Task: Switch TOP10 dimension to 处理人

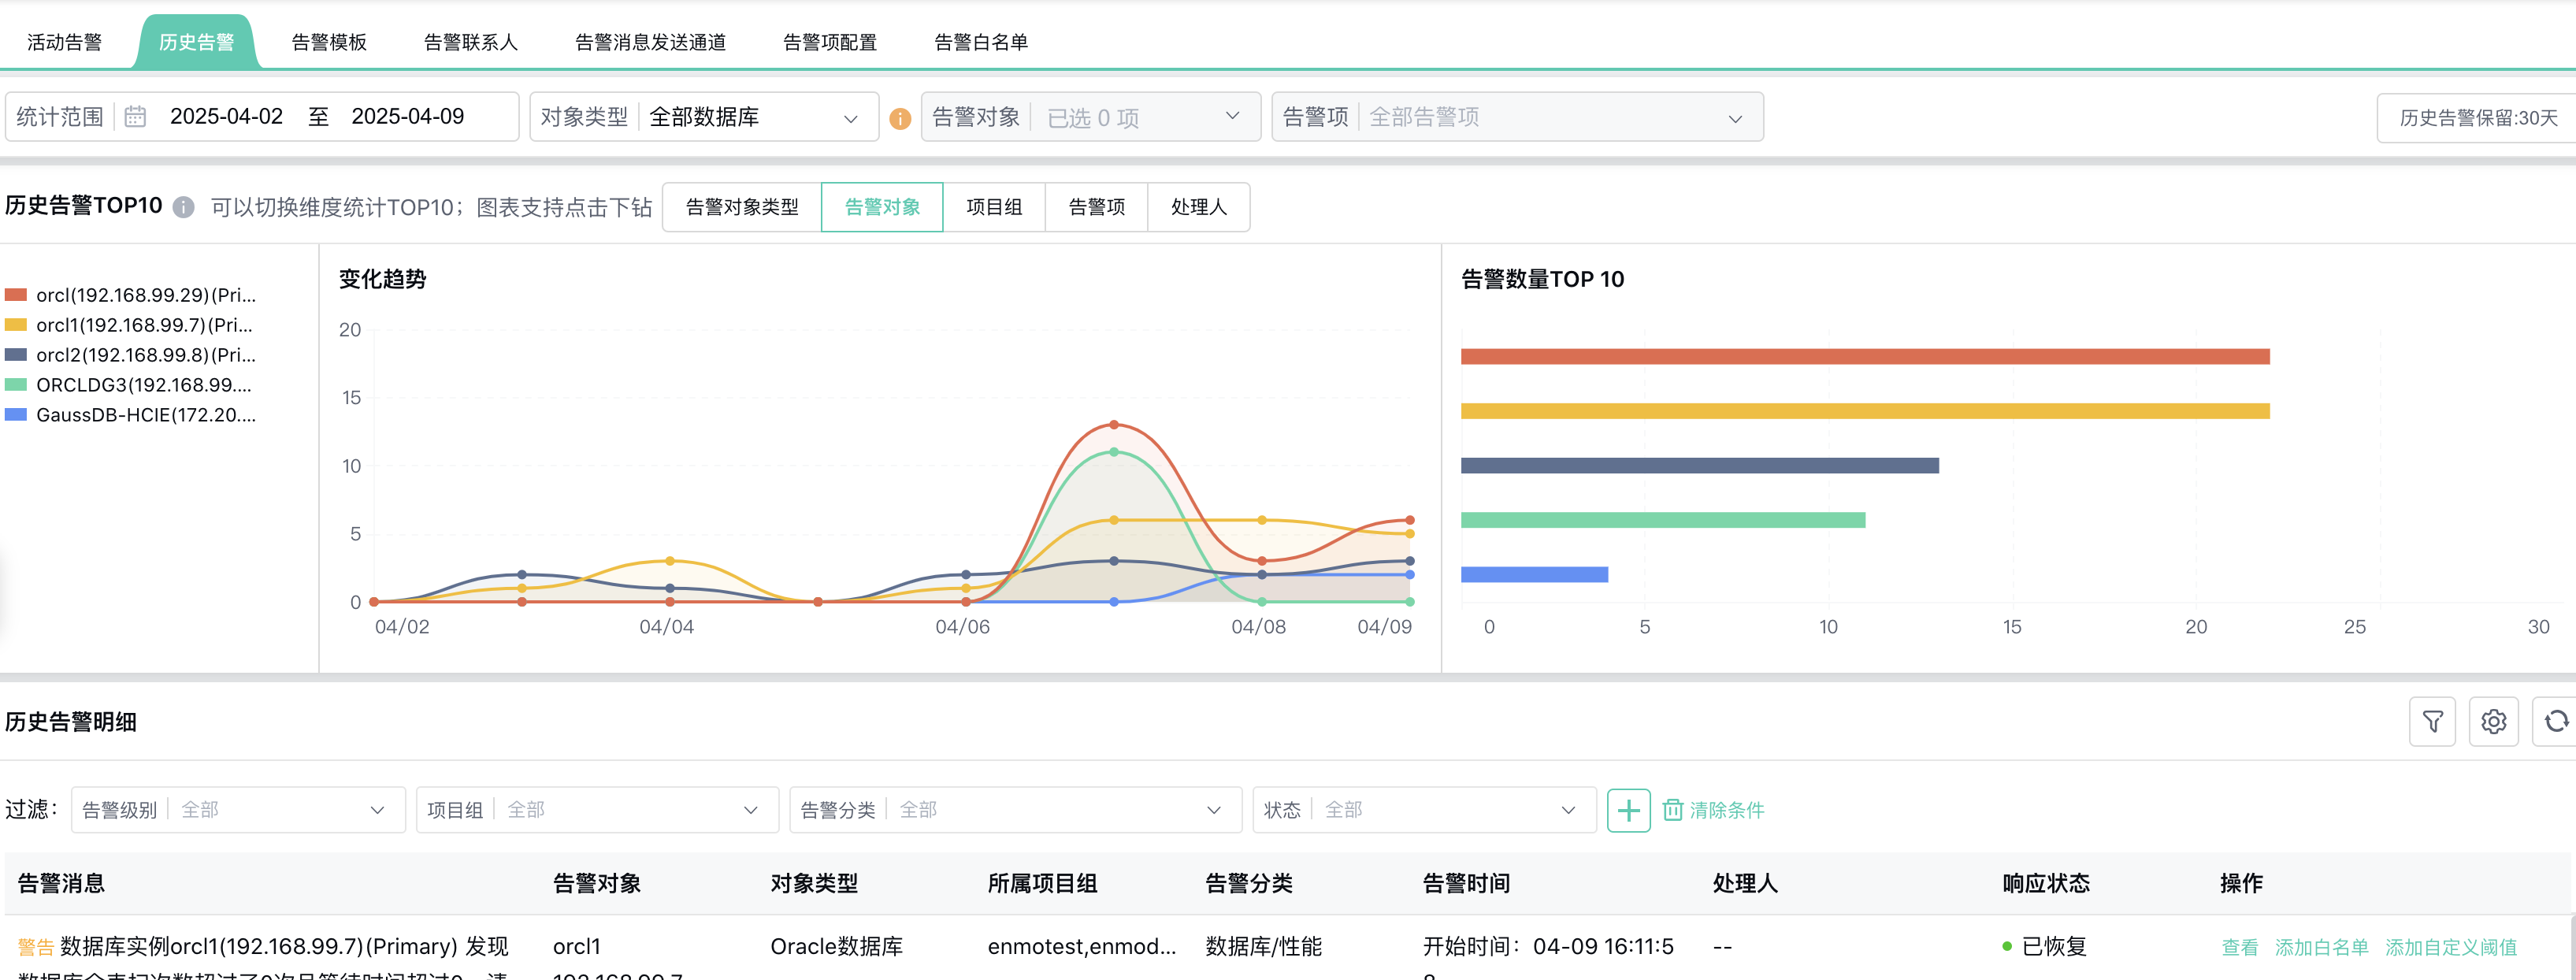Action: point(1198,207)
